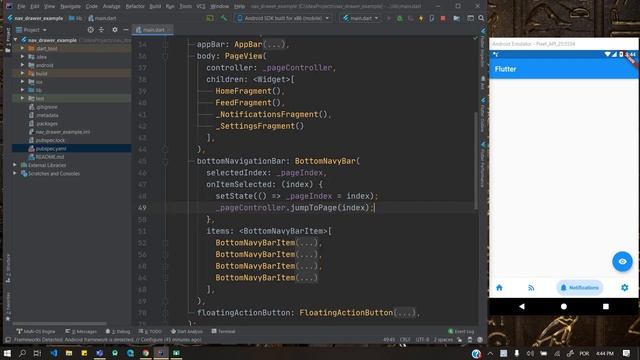Show hidden tray icons chevron
Image resolution: width=640 pixels, height=360 pixels.
point(490,353)
